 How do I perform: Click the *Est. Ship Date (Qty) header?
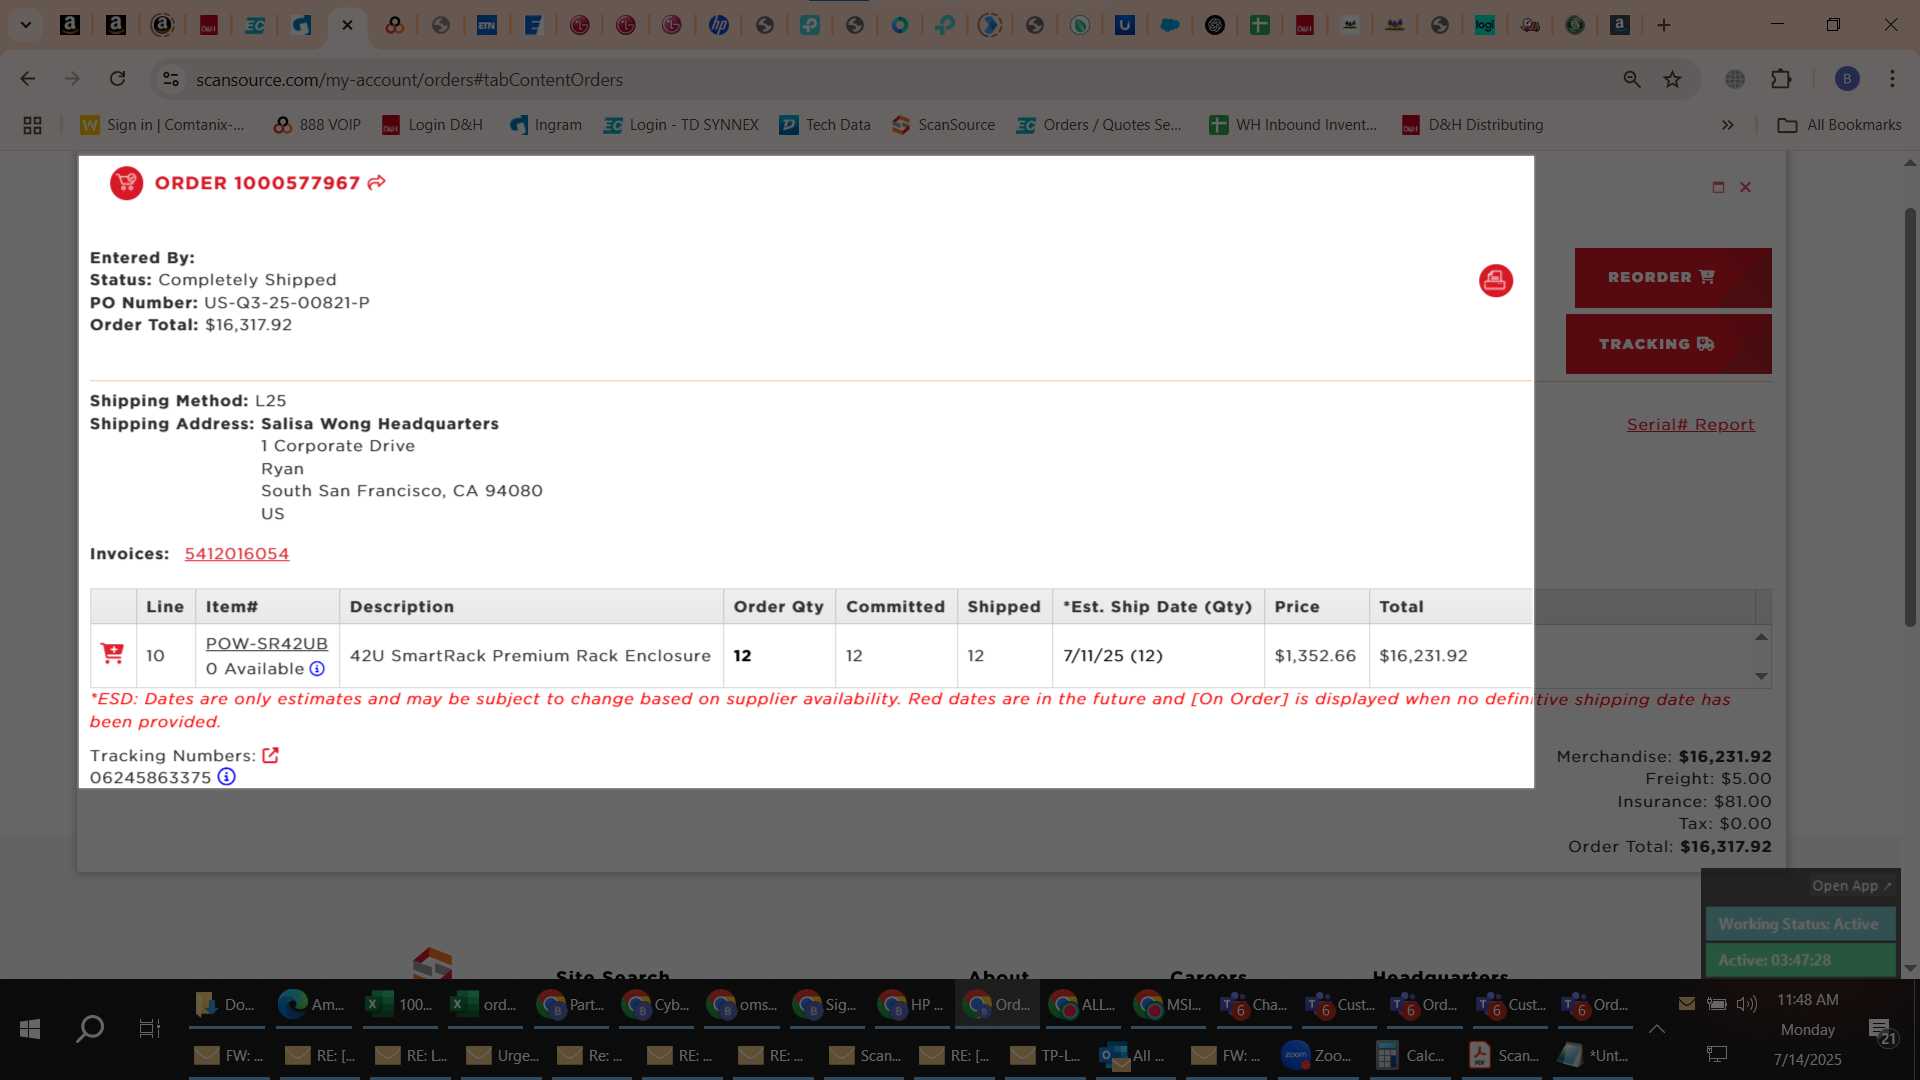(1157, 606)
